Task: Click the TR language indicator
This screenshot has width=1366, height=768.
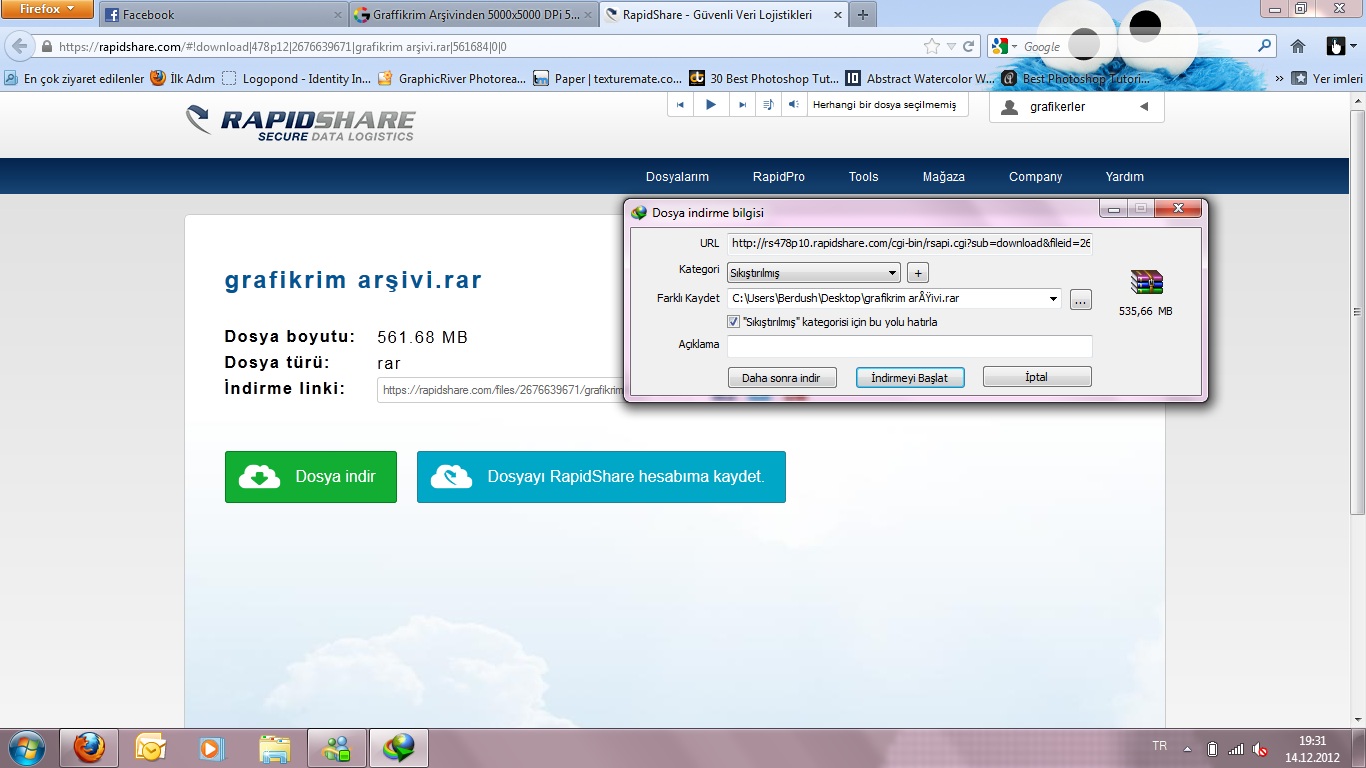Action: (1160, 746)
